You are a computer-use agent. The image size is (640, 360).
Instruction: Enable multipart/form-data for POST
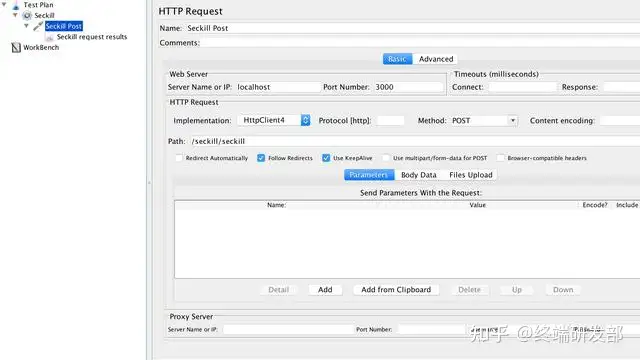coord(386,158)
